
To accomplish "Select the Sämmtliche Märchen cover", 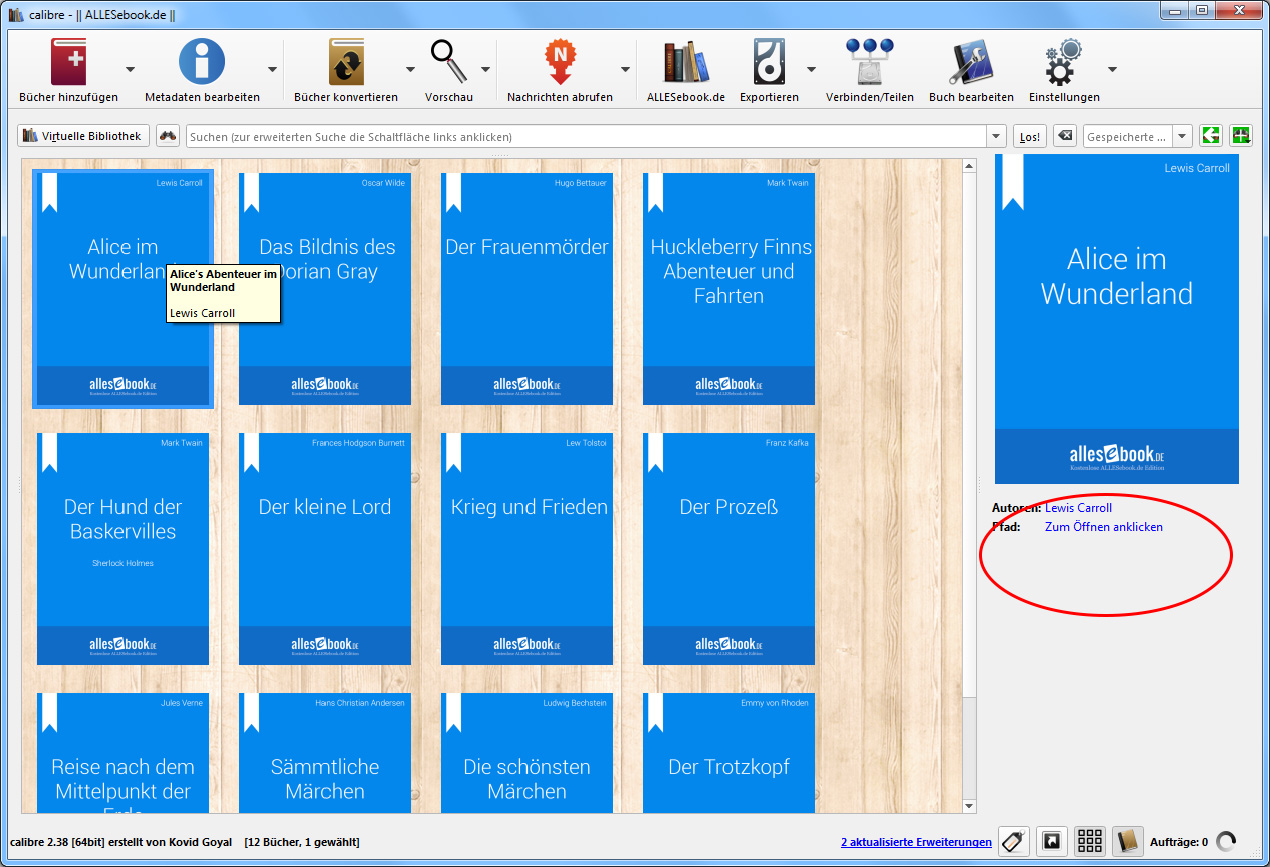I will [325, 753].
